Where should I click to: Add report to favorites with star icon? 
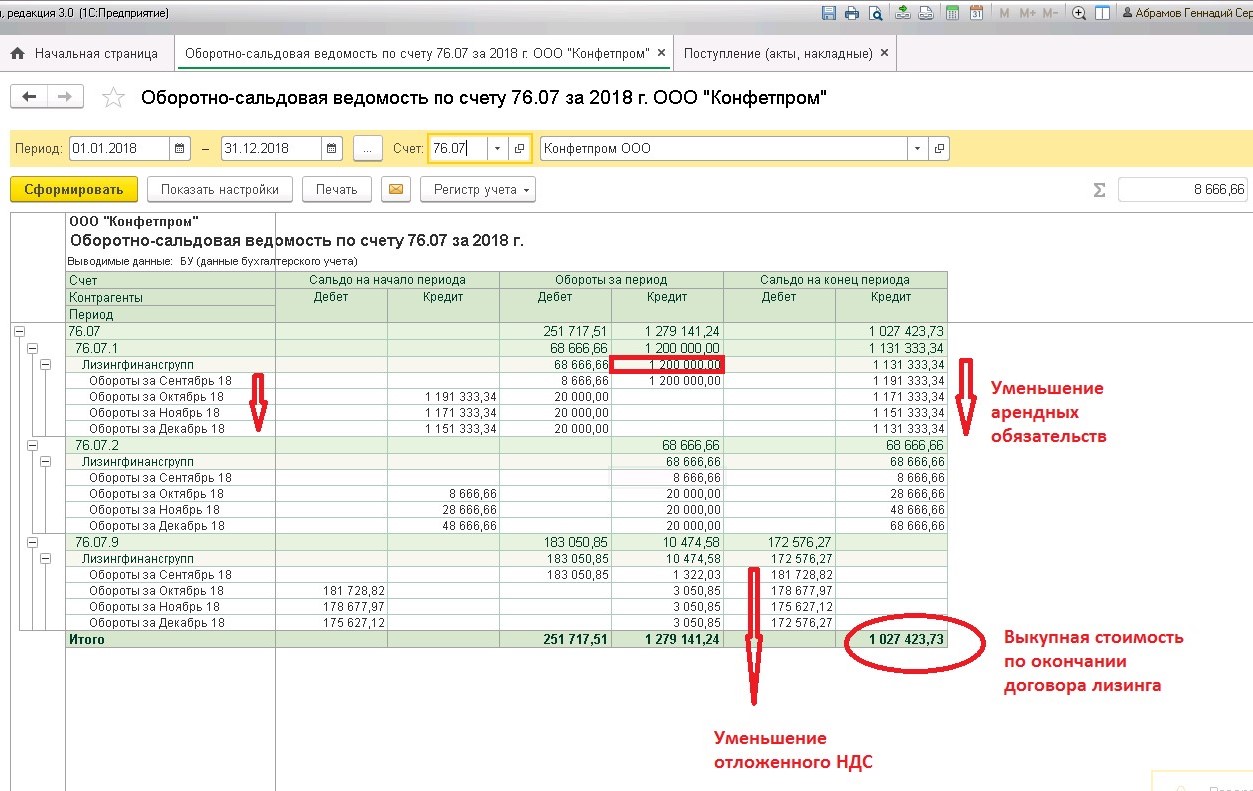click(x=114, y=97)
